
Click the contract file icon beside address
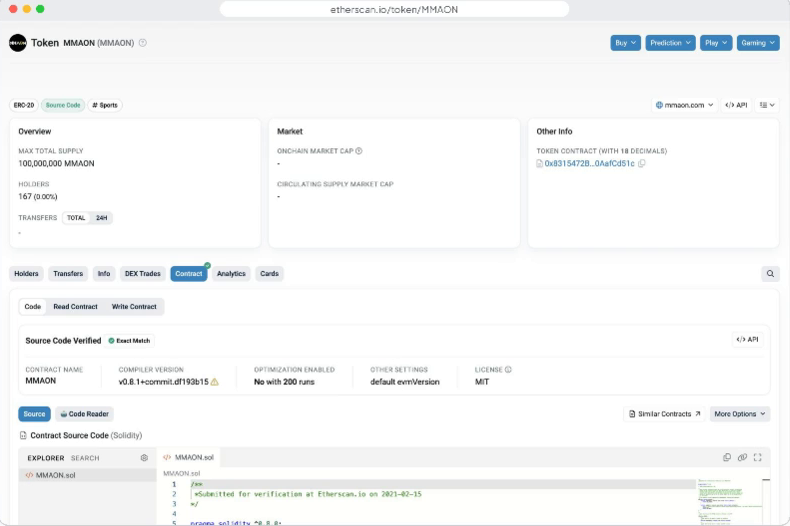click(x=540, y=163)
